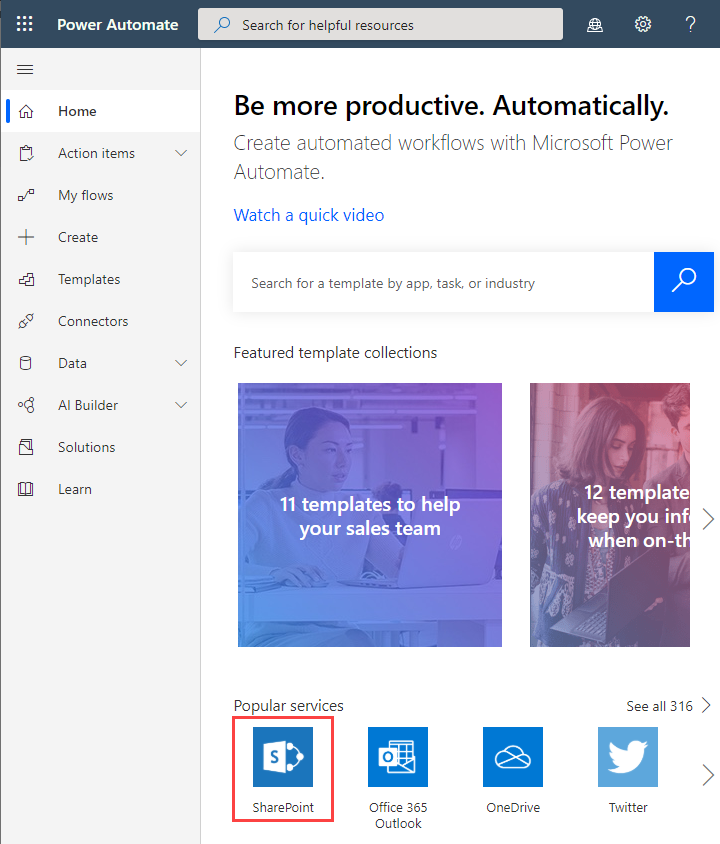Image resolution: width=720 pixels, height=844 pixels.
Task: Open the SharePoint service icon
Action: pyautogui.click(x=283, y=757)
